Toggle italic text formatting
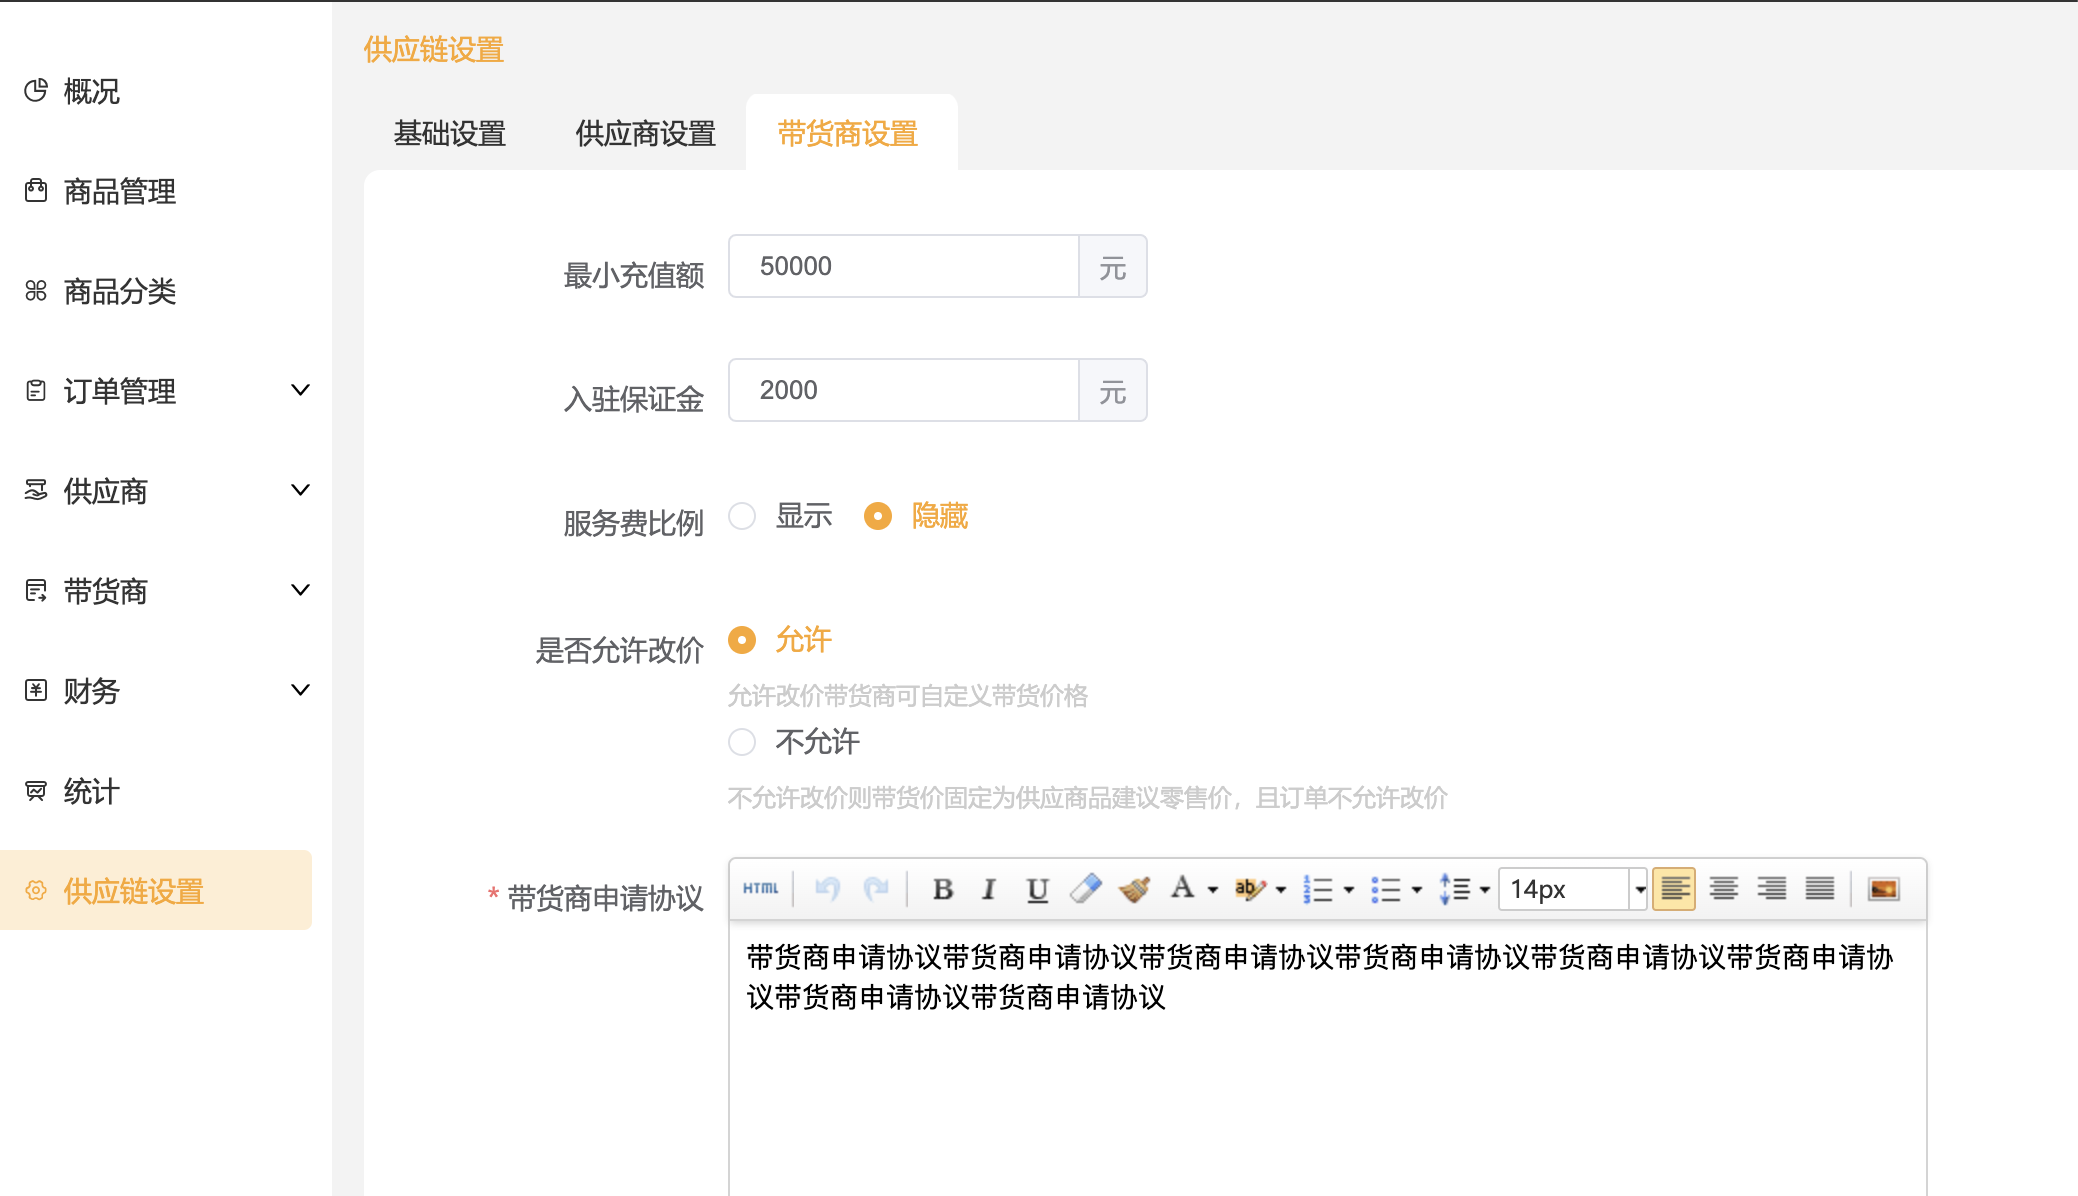Viewport: 2078px width, 1196px height. 988,889
